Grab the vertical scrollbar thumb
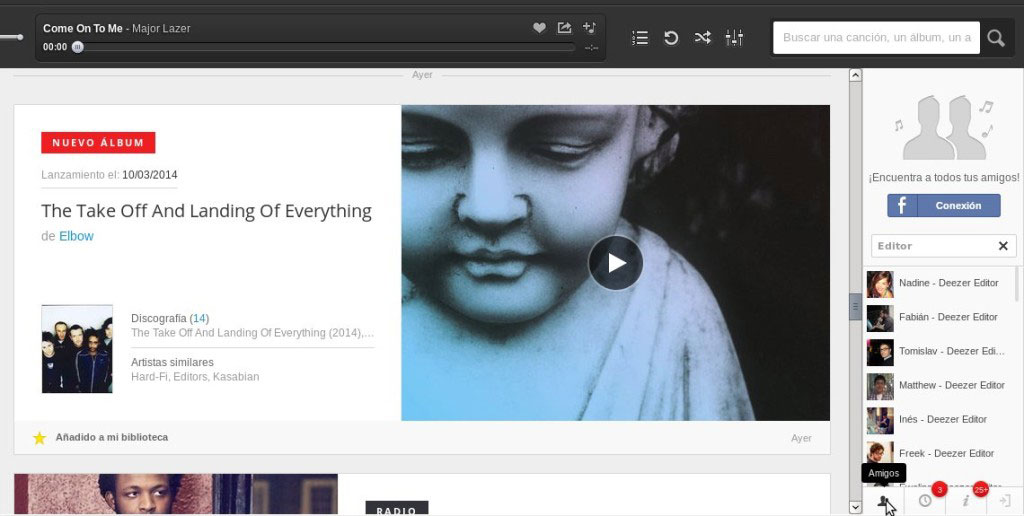 (855, 307)
